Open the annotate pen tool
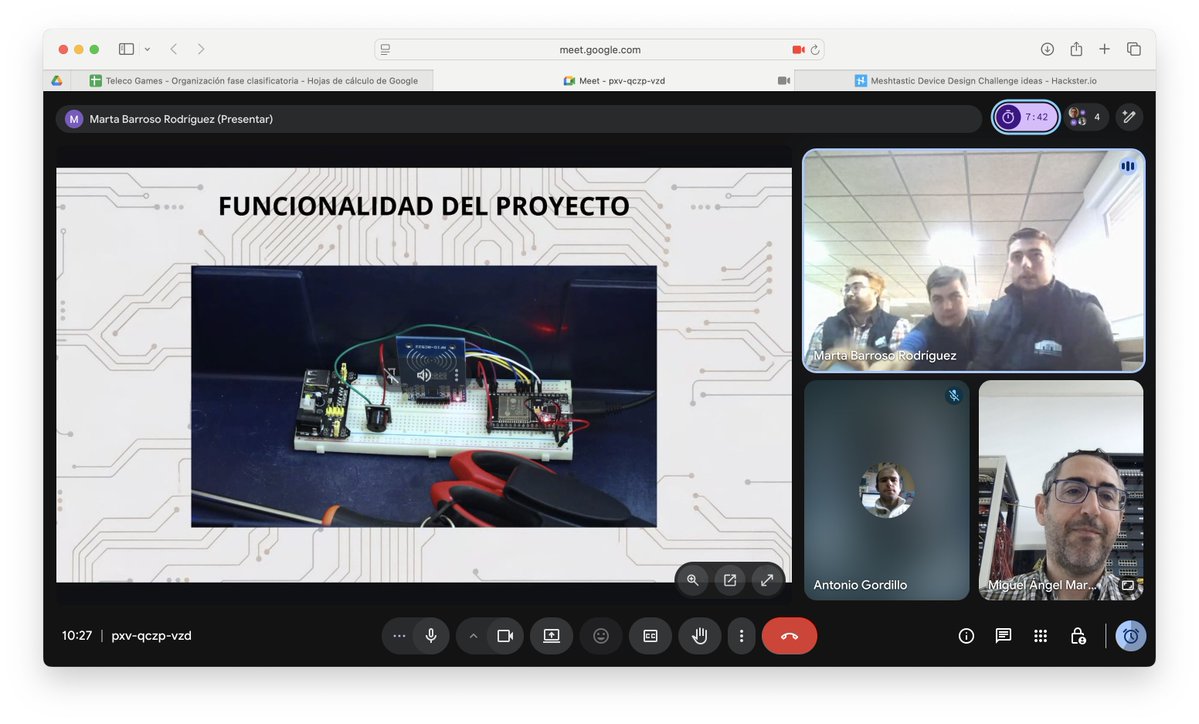Viewport: 1199px width, 724px height. 1129,117
